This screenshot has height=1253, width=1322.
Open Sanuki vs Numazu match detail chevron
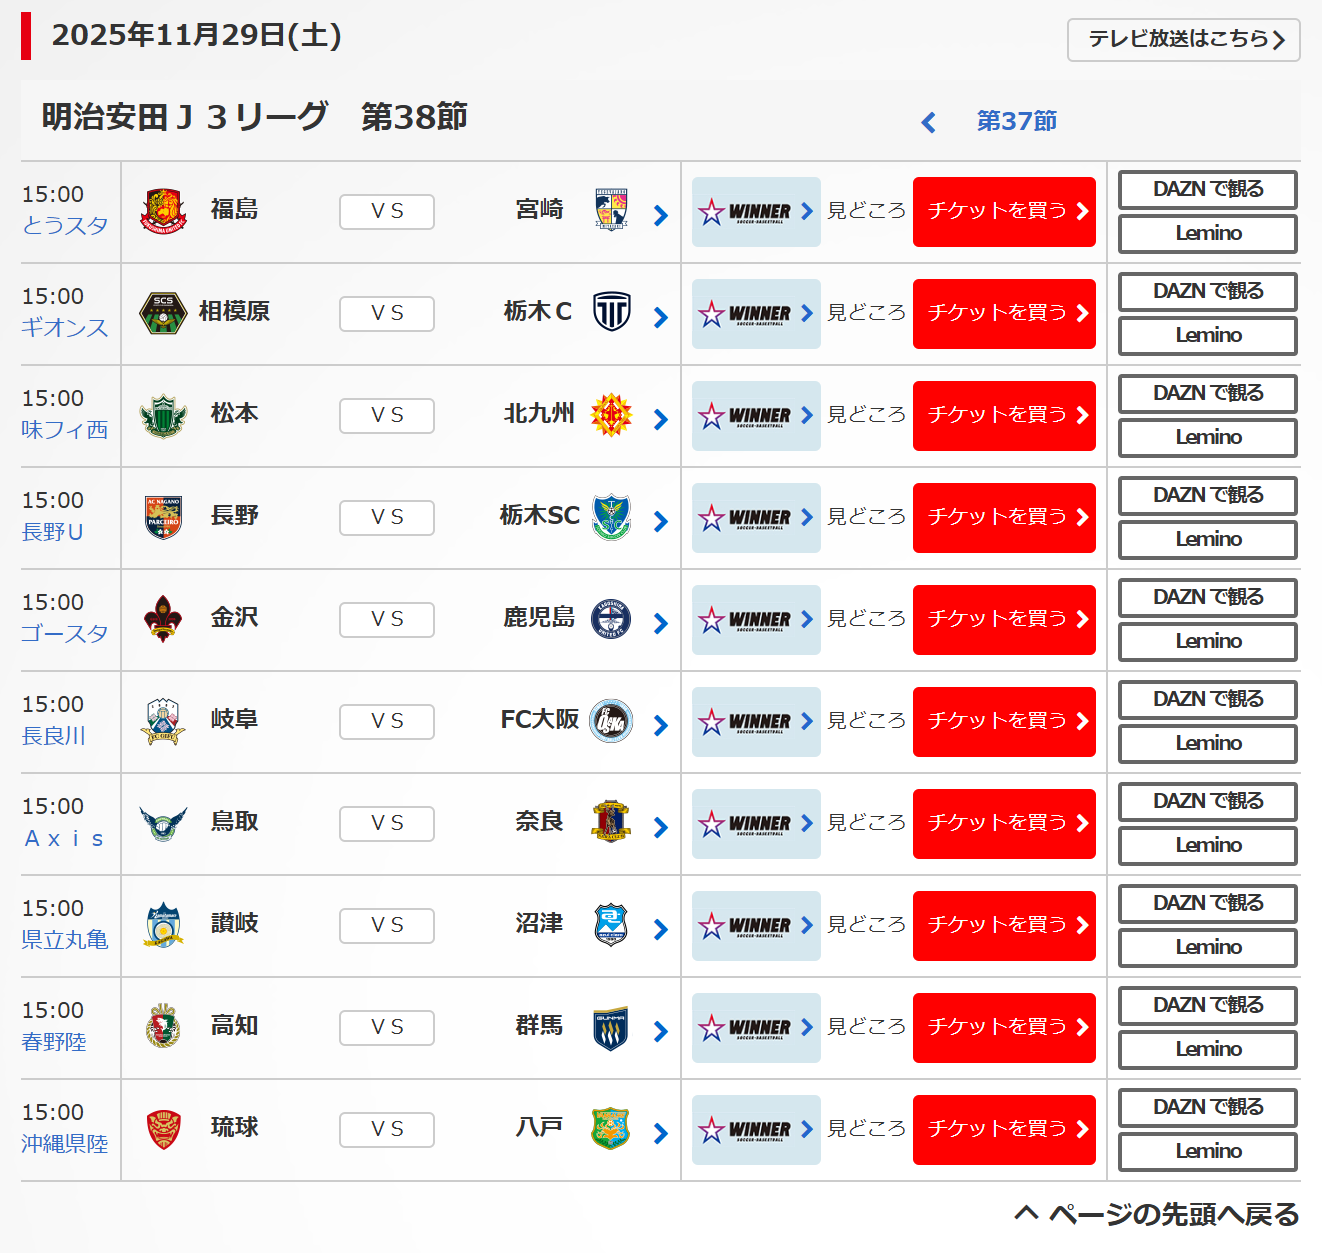click(x=660, y=929)
